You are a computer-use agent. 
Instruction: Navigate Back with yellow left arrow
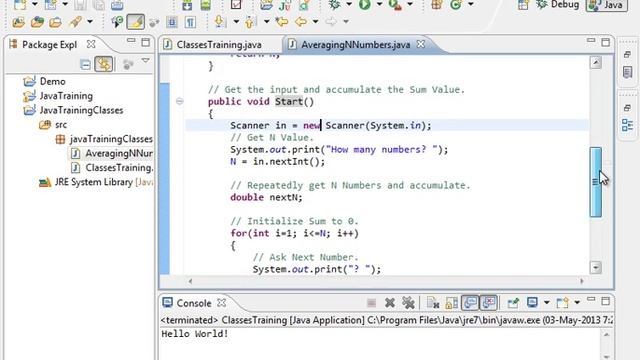301,22
